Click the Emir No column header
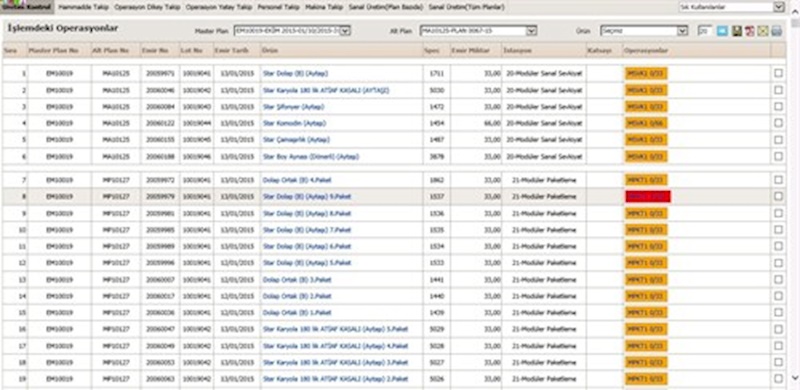Viewport: 800px width, 390px height. tap(156, 51)
